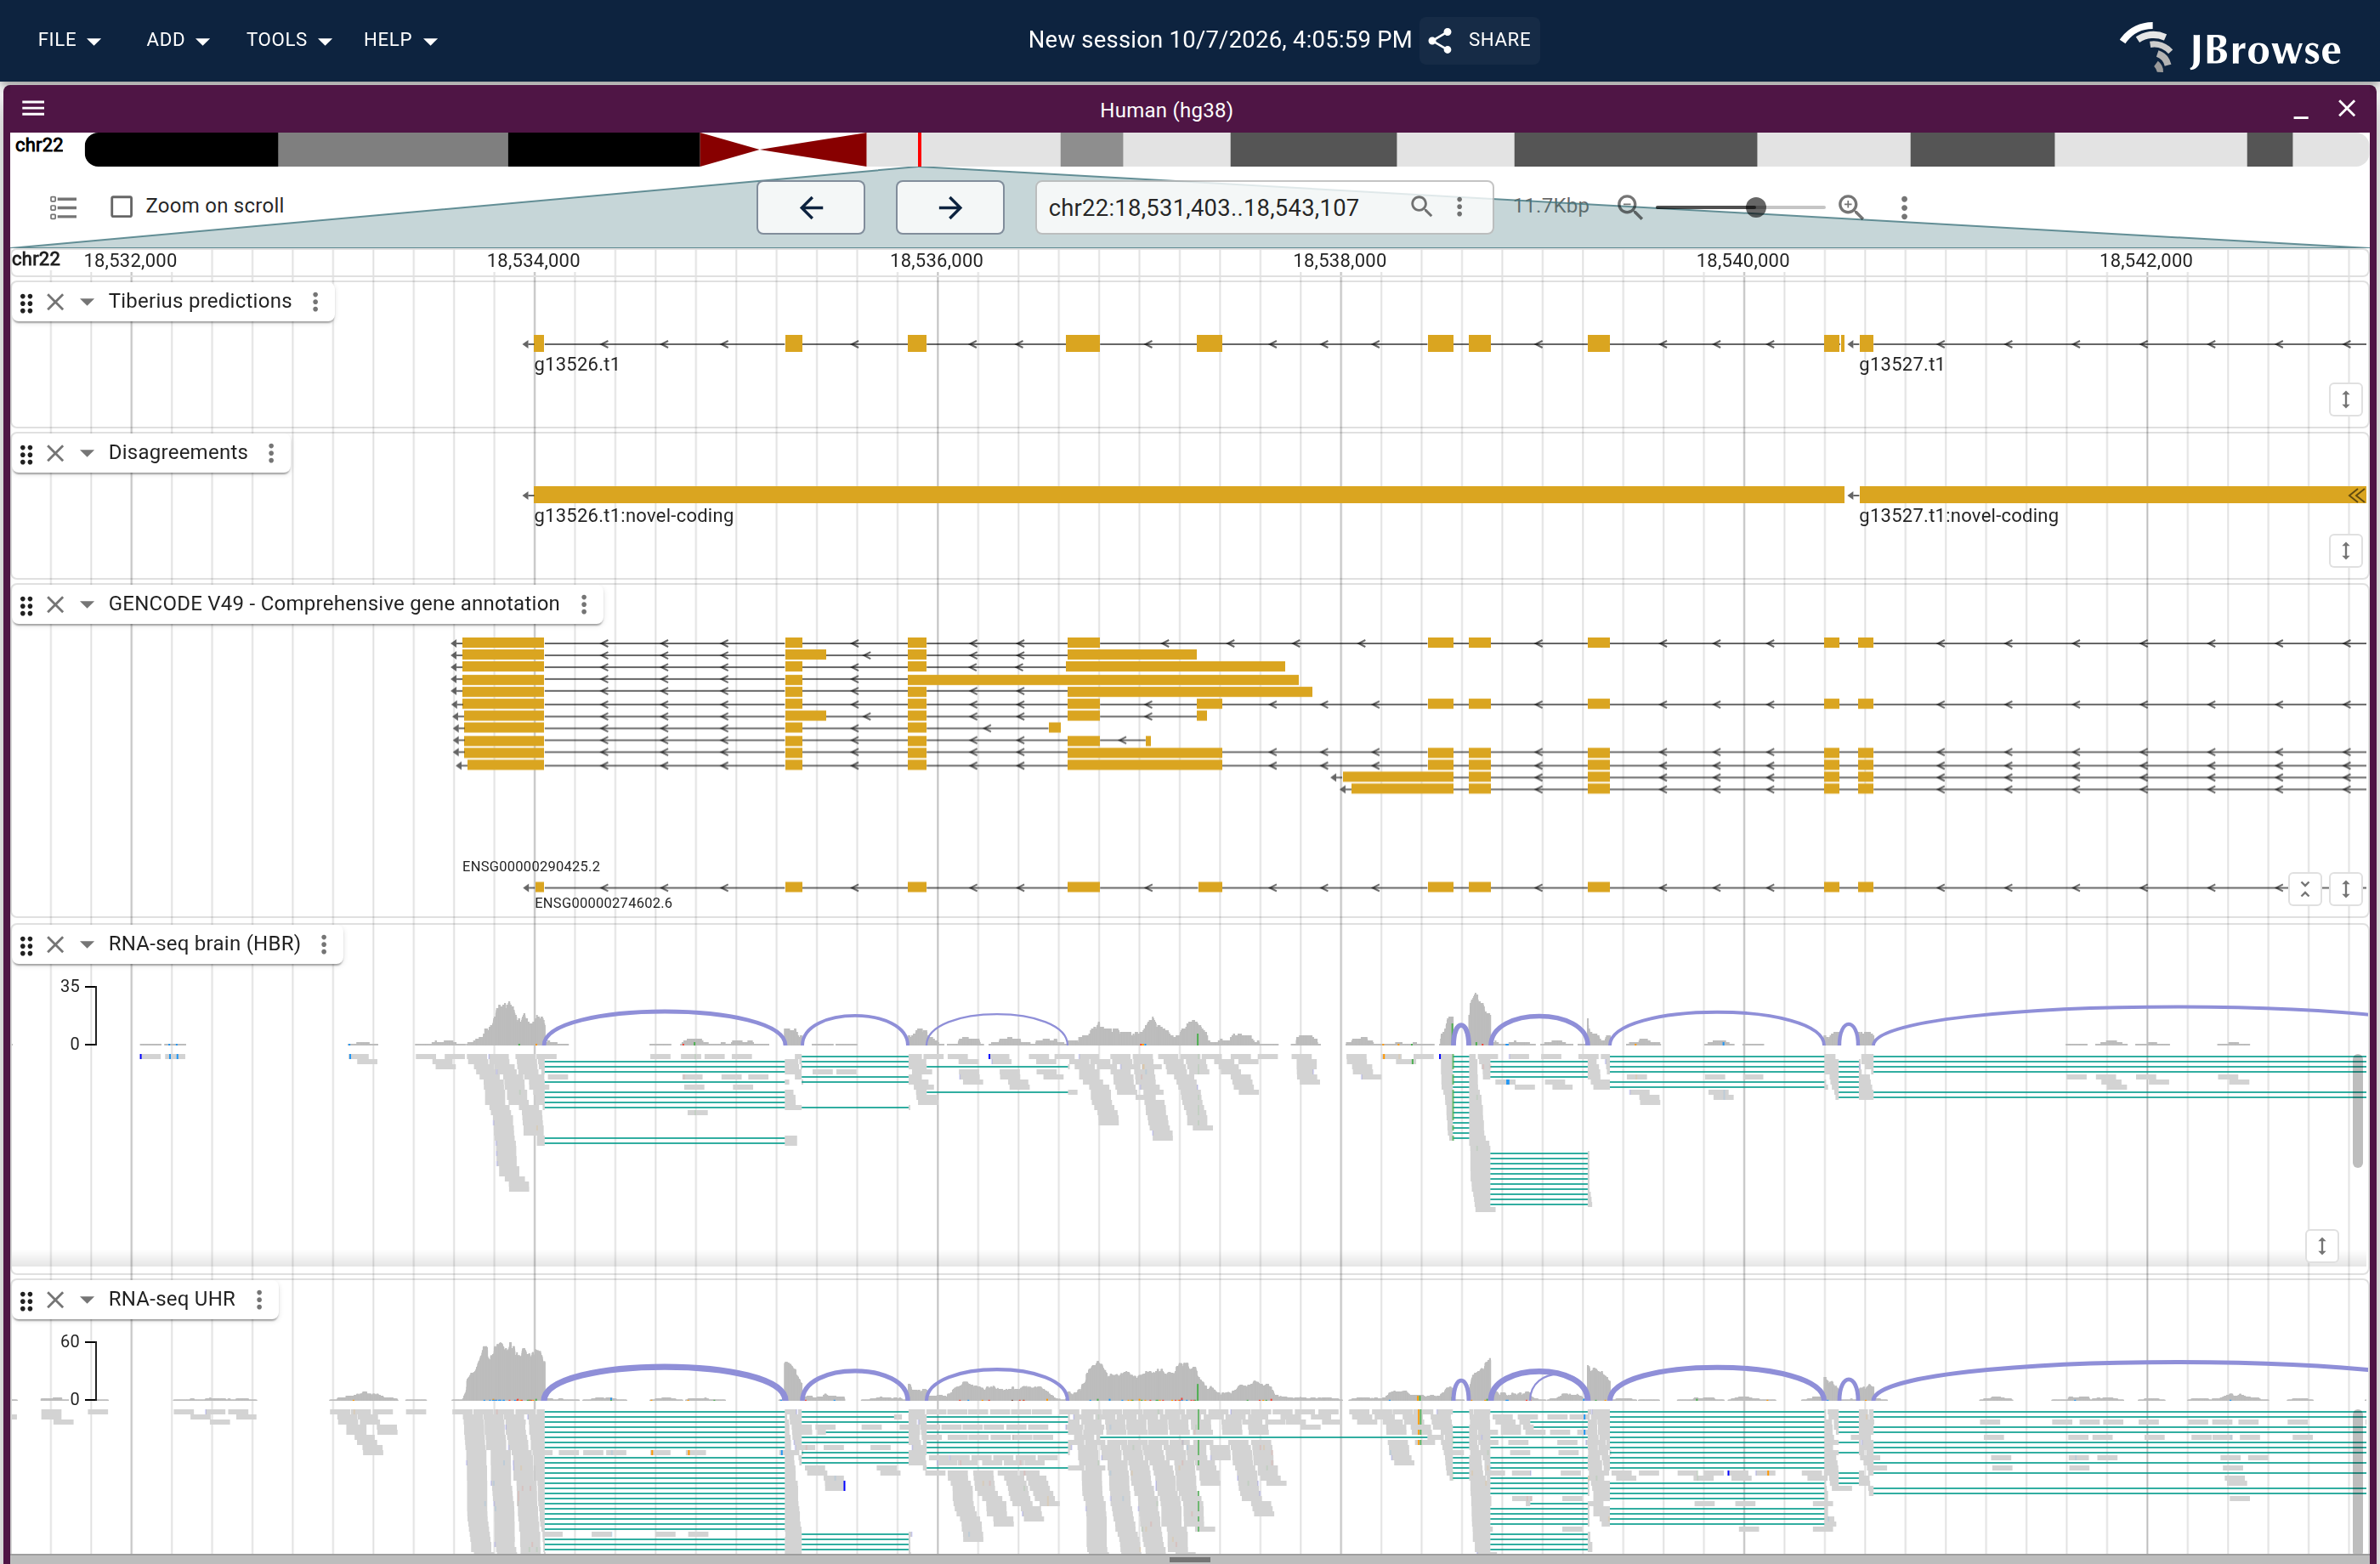
Task: Open the FILE menu
Action: (69, 40)
